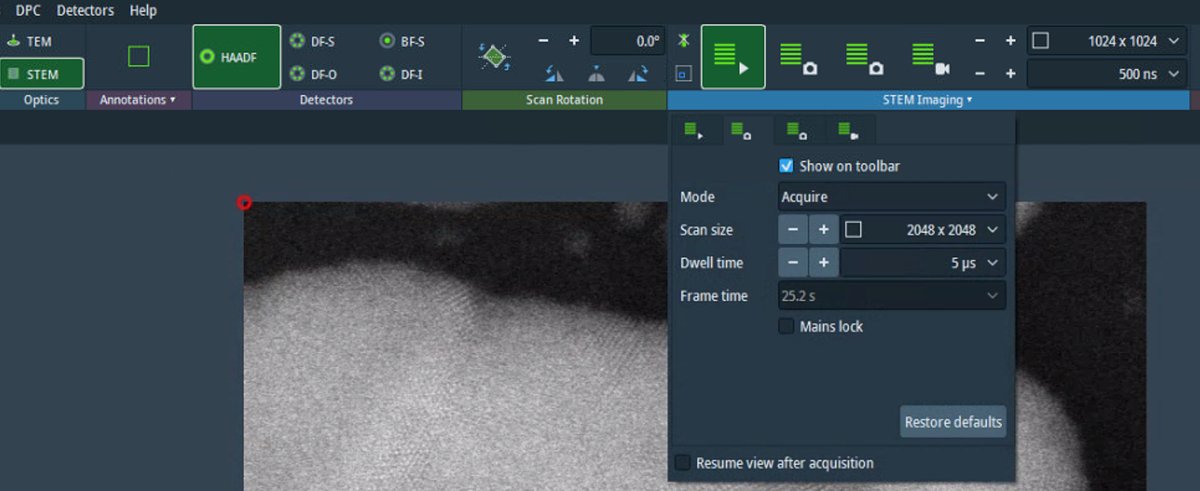This screenshot has width=1200, height=491.
Task: Enable the Mains lock checkbox
Action: pyautogui.click(x=786, y=327)
